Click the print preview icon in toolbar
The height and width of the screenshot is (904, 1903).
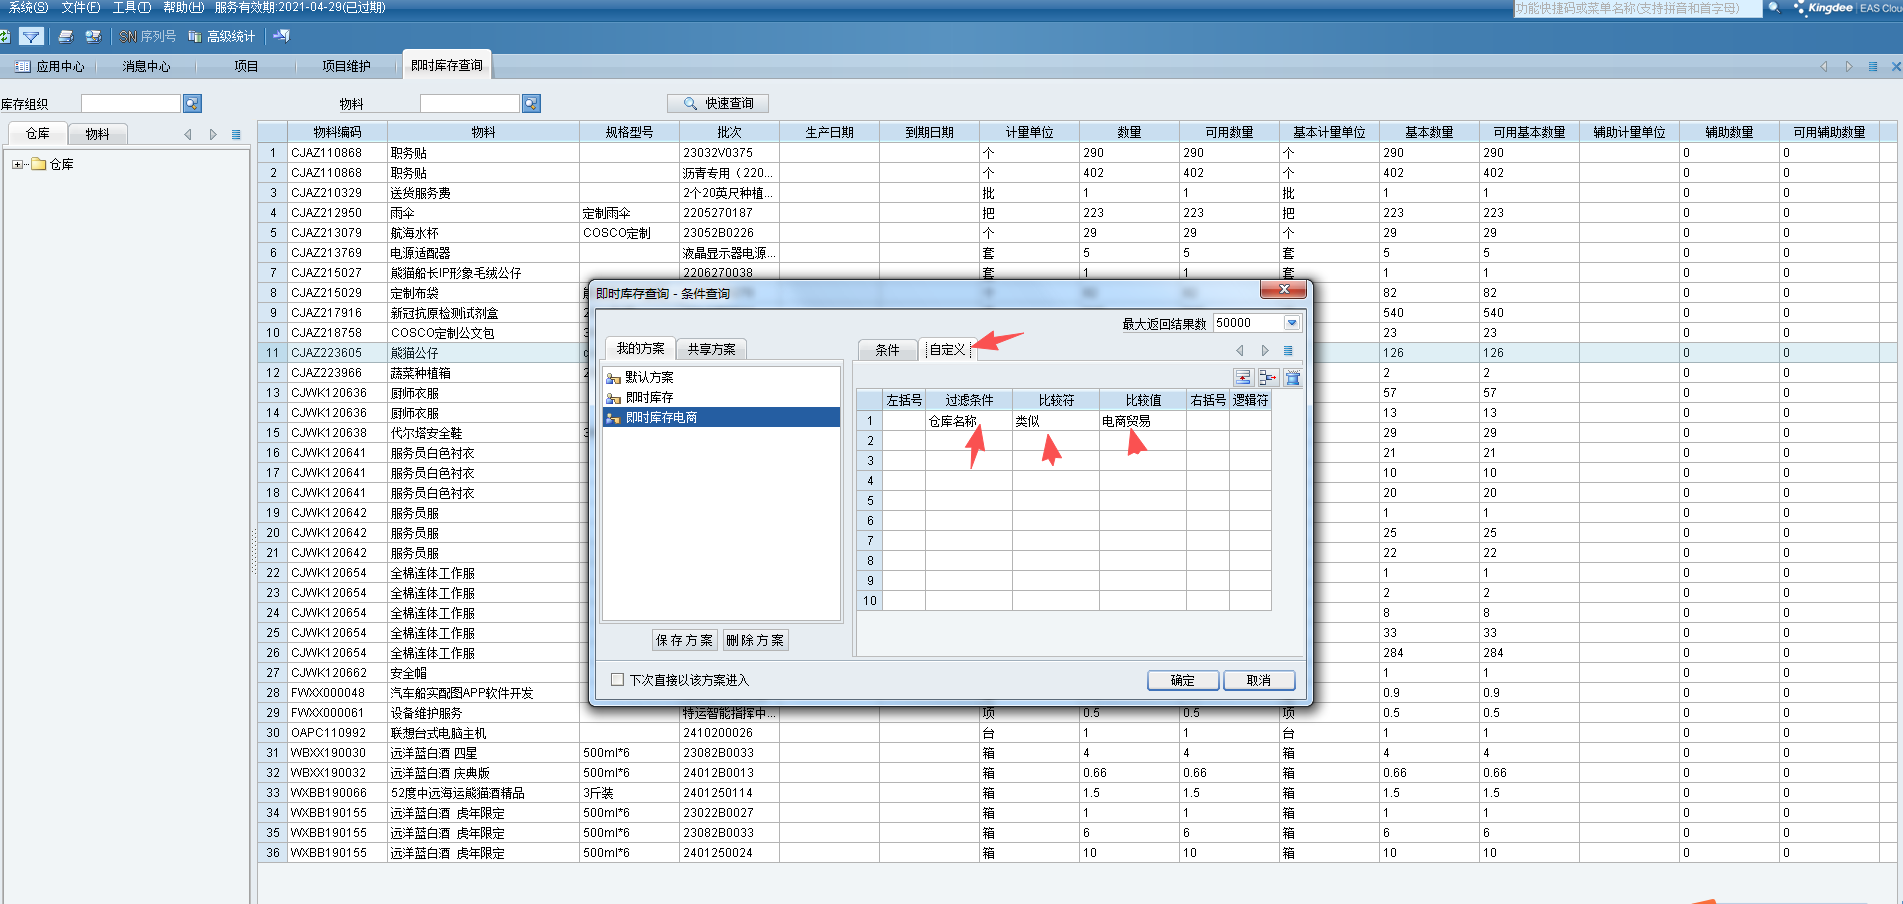93,37
